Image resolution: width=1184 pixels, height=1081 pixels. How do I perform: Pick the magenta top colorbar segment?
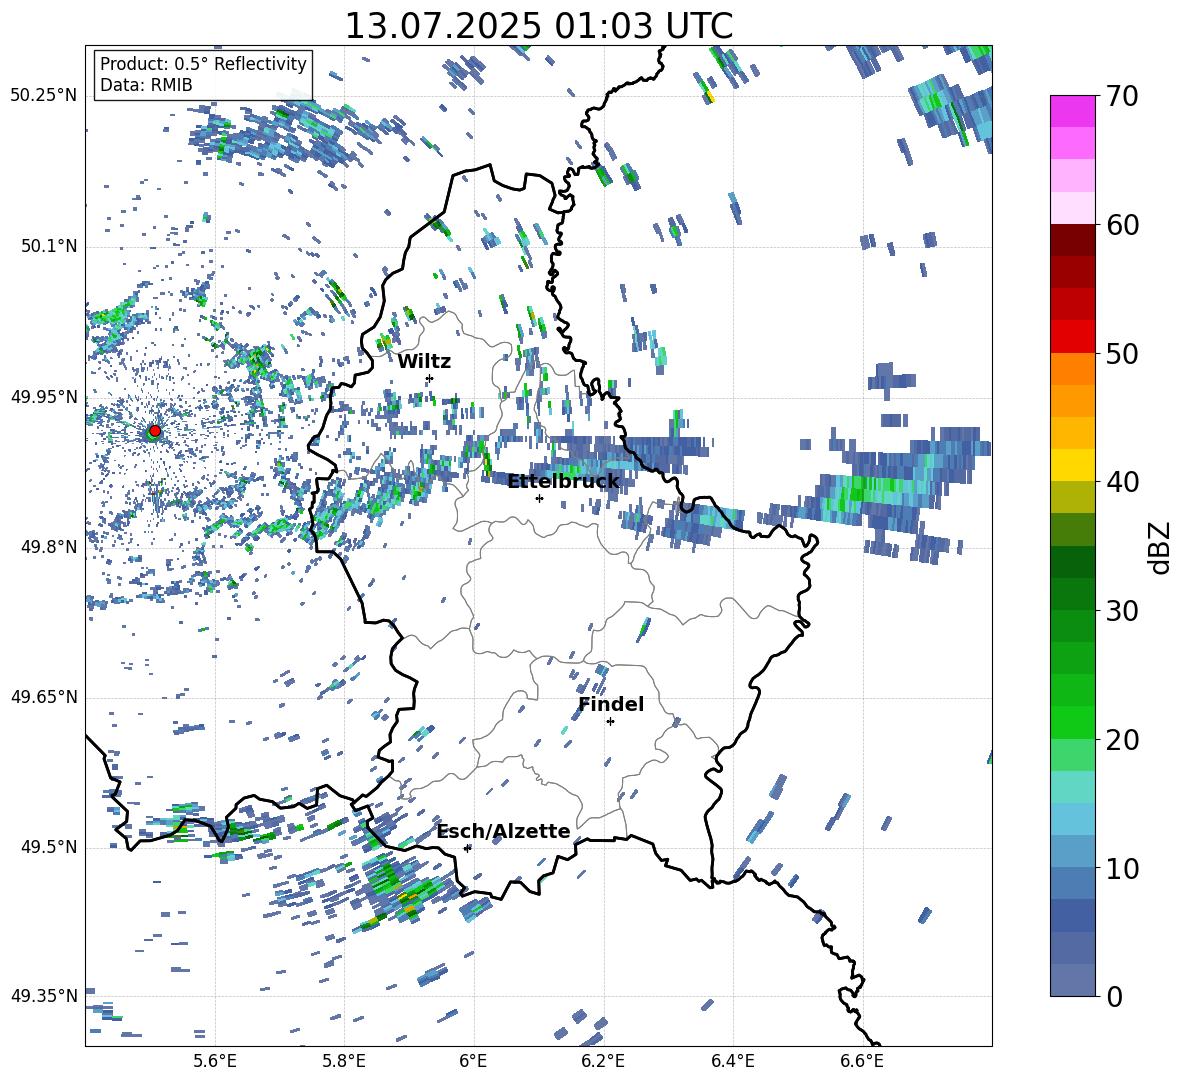pos(1072,111)
